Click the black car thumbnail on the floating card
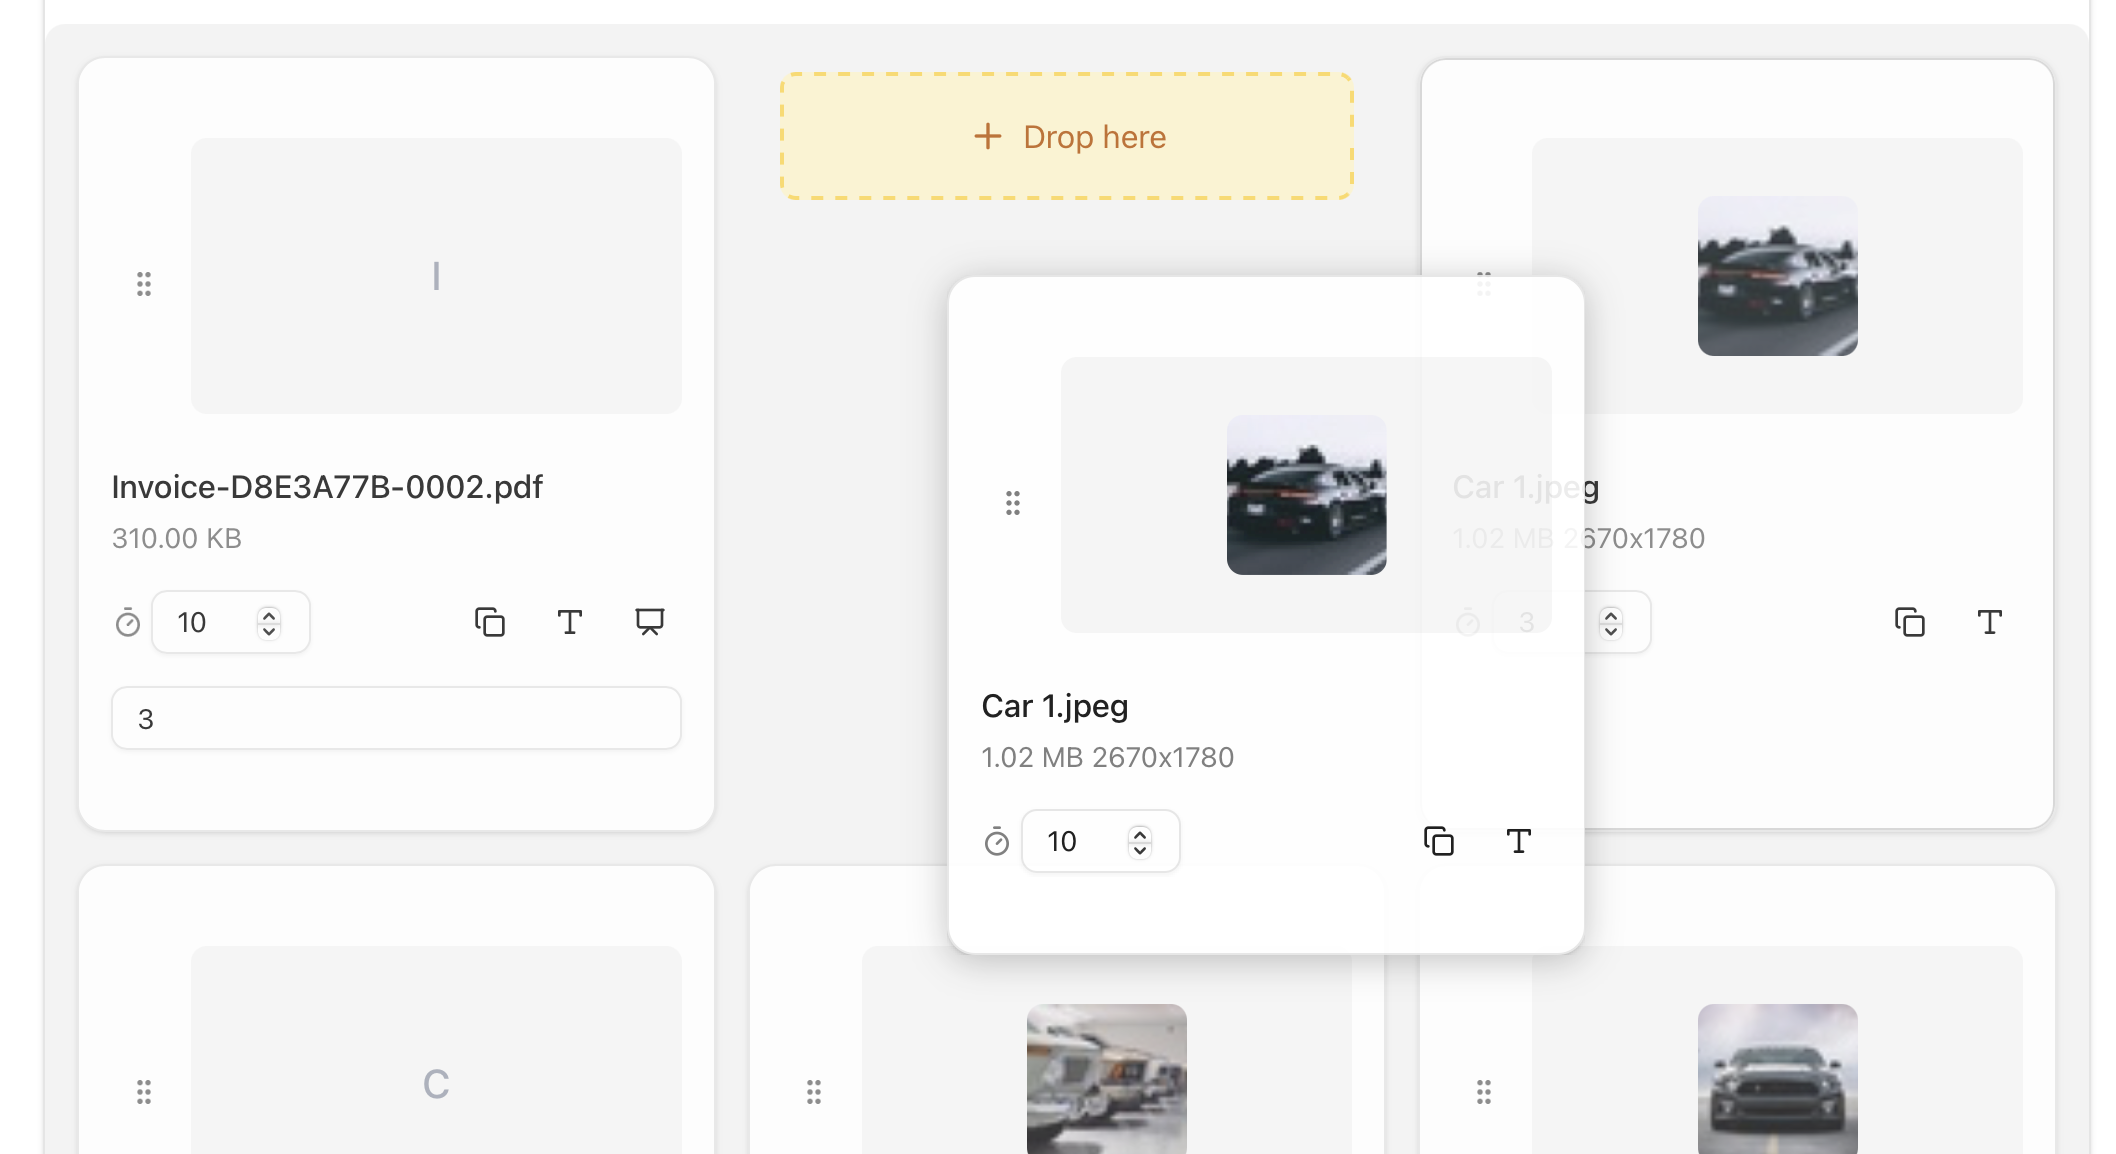Screen dimensions: 2116x1154 click(x=1306, y=495)
